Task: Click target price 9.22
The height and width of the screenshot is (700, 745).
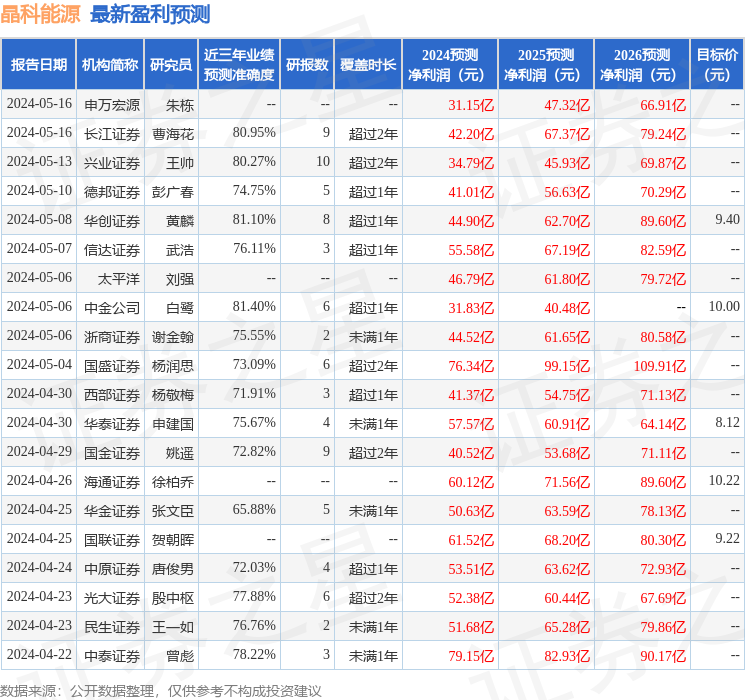Action: point(727,538)
